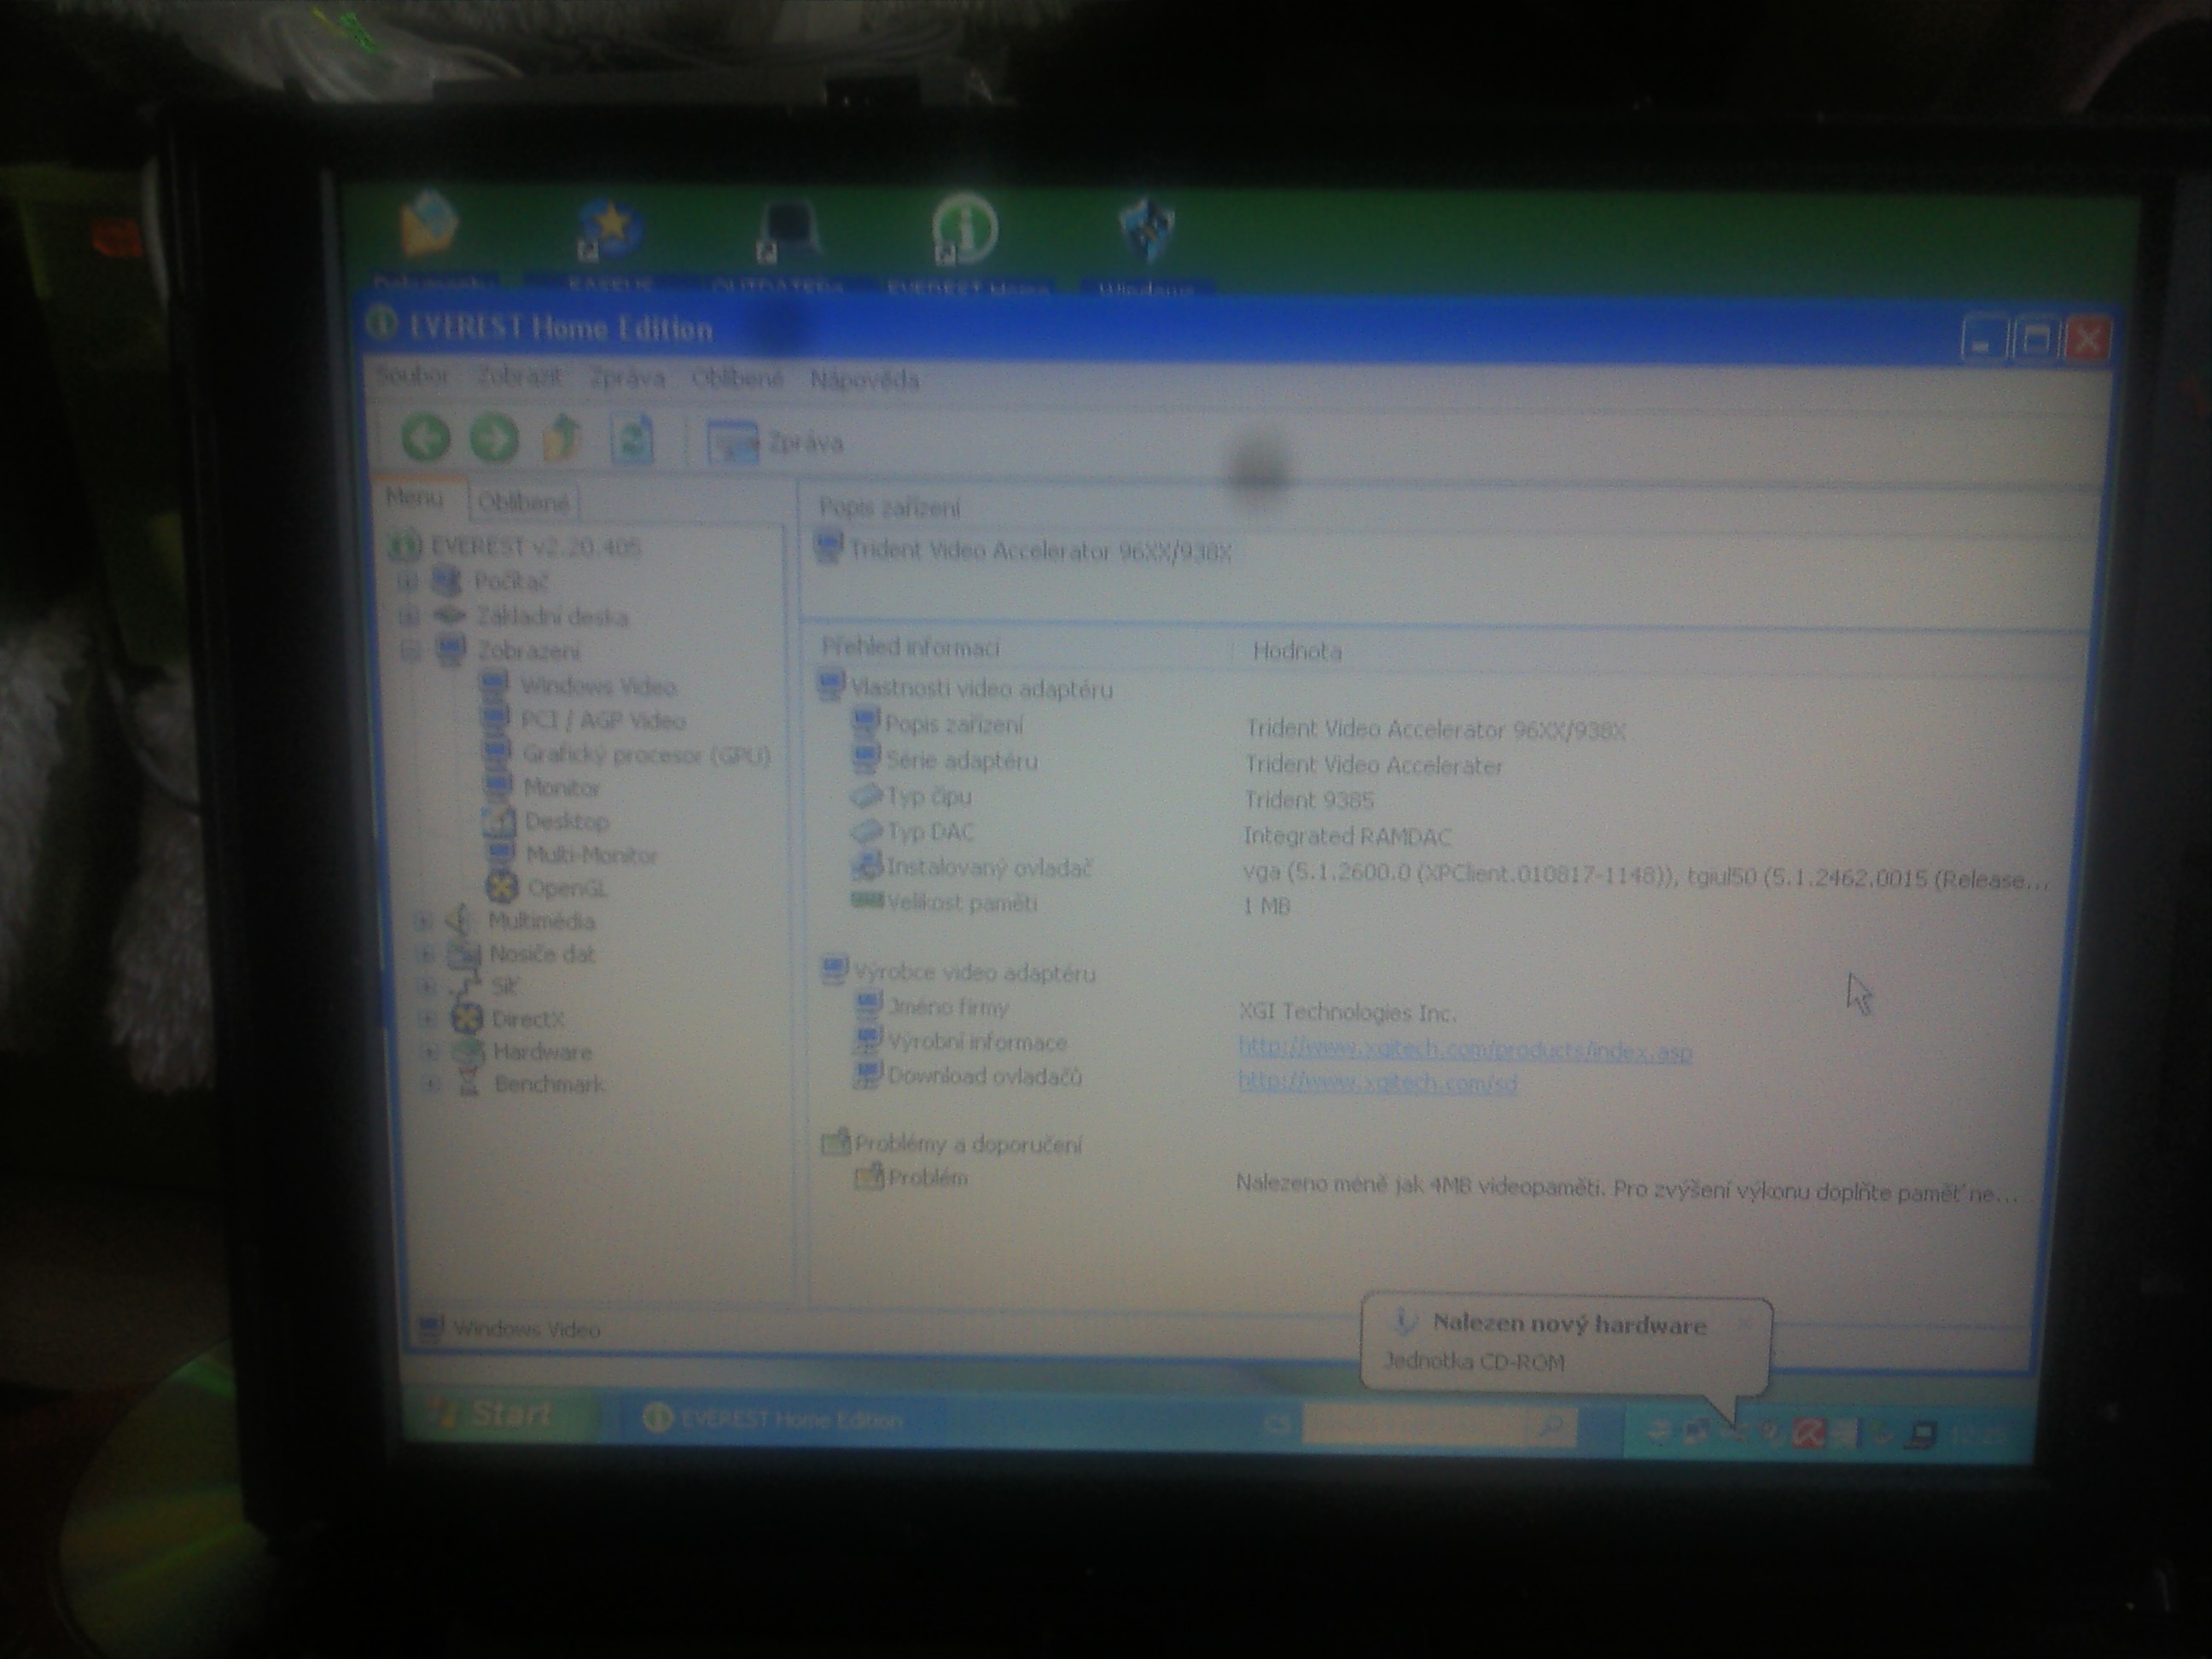Screen dimensions: 2212x1659
Task: Click the CS language indicator on the taskbar
Action: [x=1277, y=1424]
